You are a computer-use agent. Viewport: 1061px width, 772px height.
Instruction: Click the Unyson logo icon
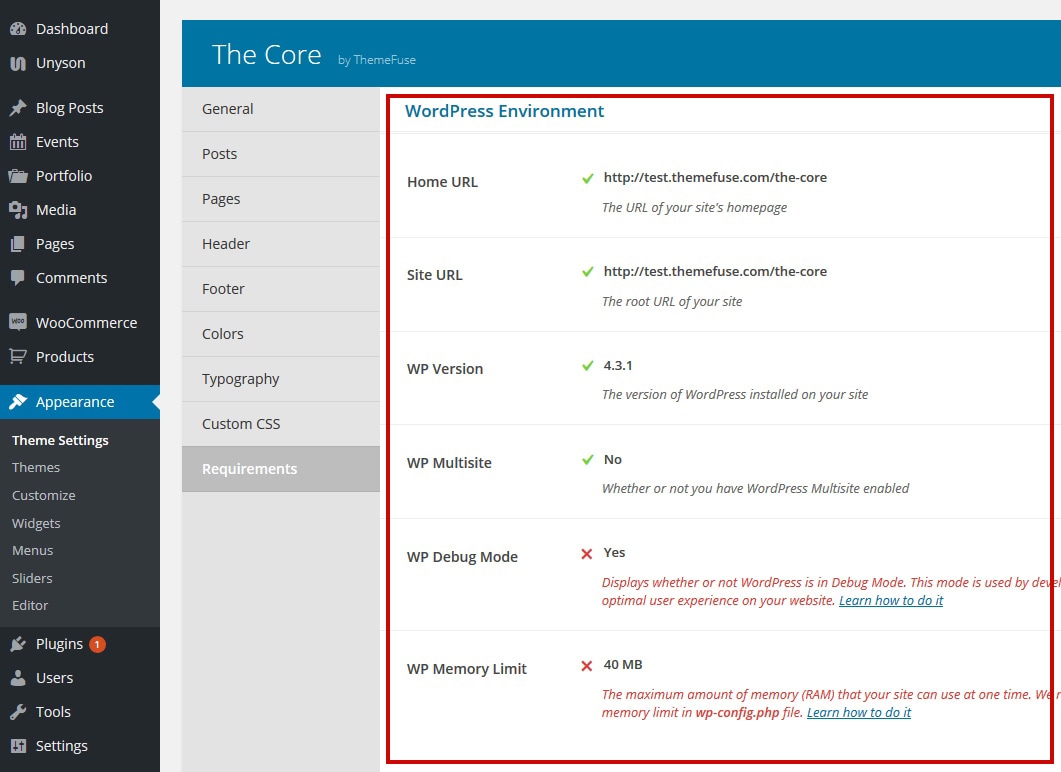pyautogui.click(x=18, y=64)
